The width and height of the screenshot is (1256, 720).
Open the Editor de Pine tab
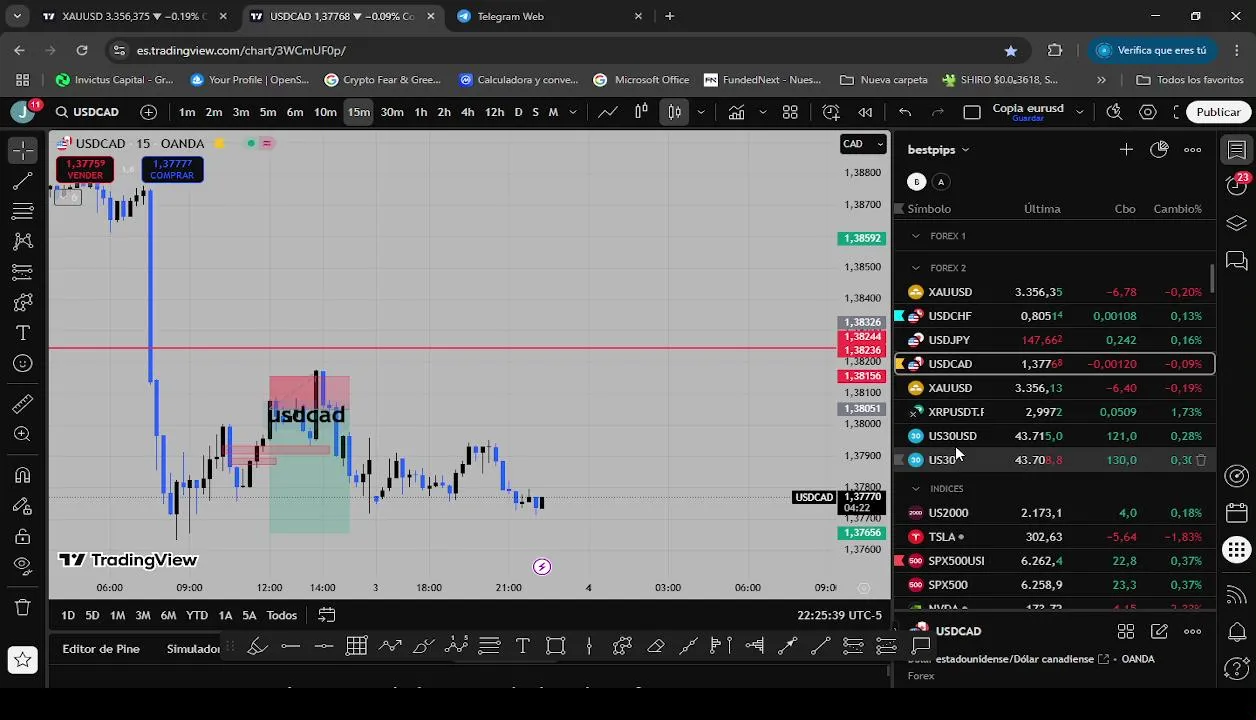click(x=101, y=649)
